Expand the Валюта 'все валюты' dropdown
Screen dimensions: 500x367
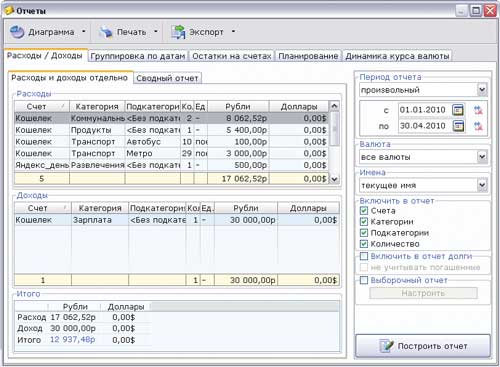482,157
